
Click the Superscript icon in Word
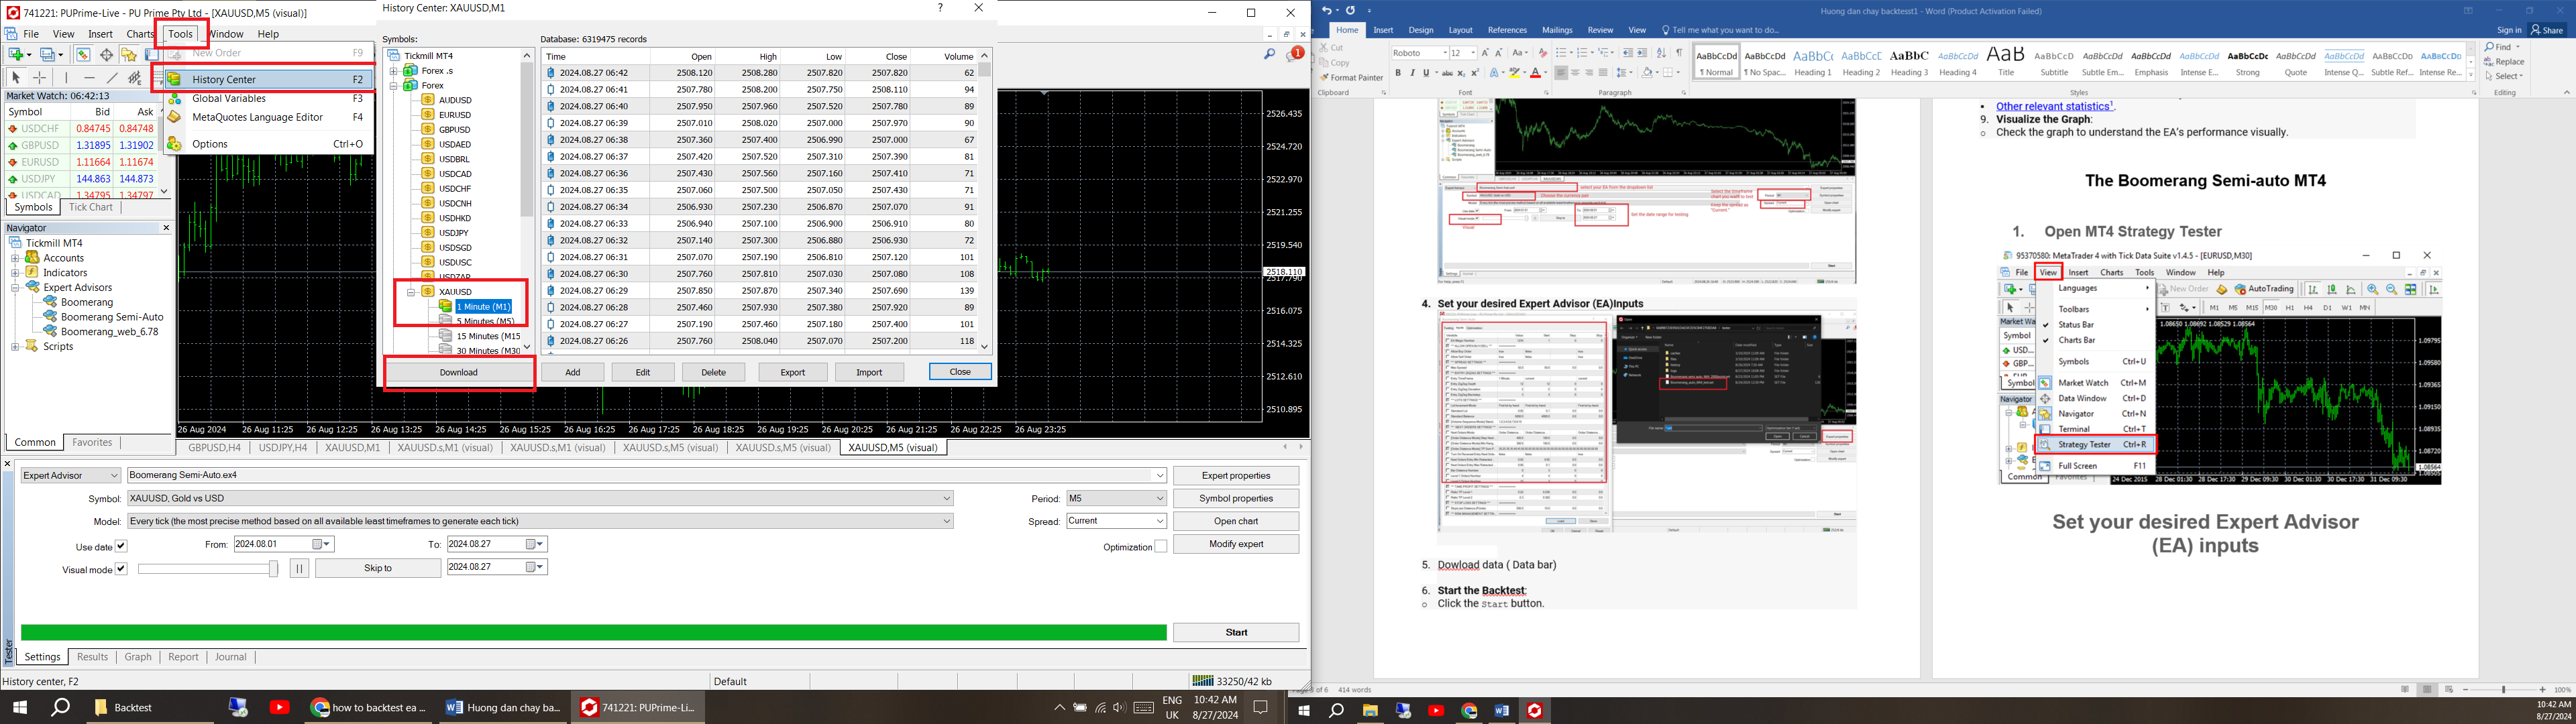coord(1475,73)
